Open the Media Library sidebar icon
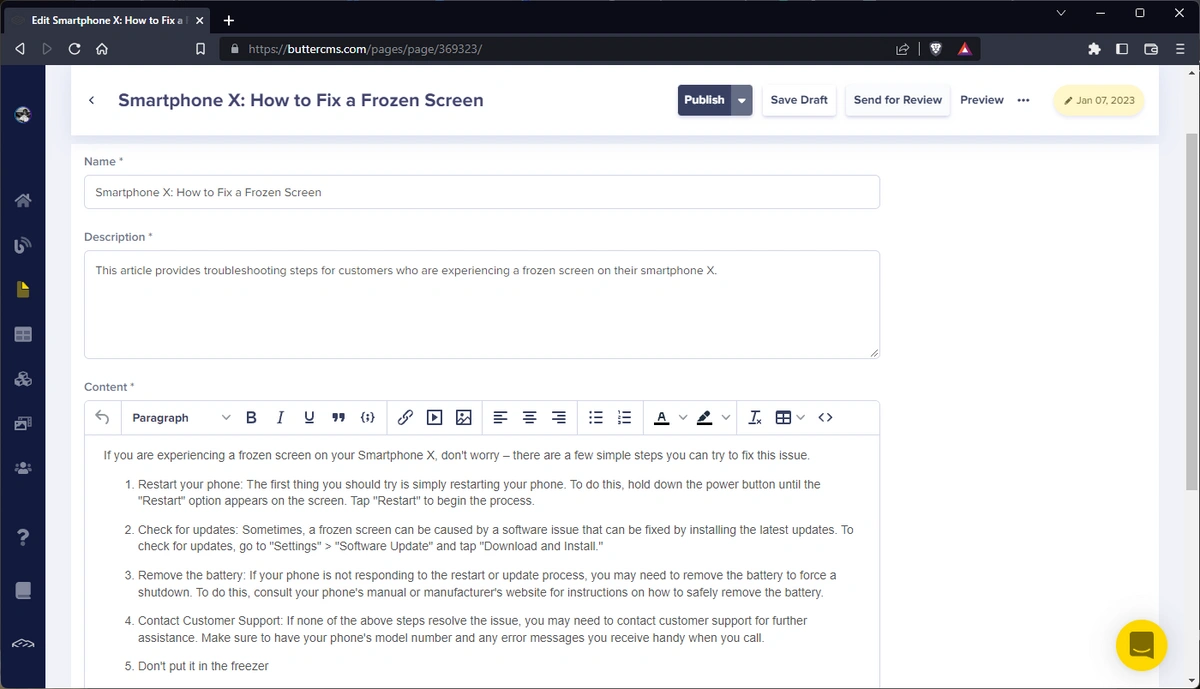Screen dimensions: 1200x689 23,424
